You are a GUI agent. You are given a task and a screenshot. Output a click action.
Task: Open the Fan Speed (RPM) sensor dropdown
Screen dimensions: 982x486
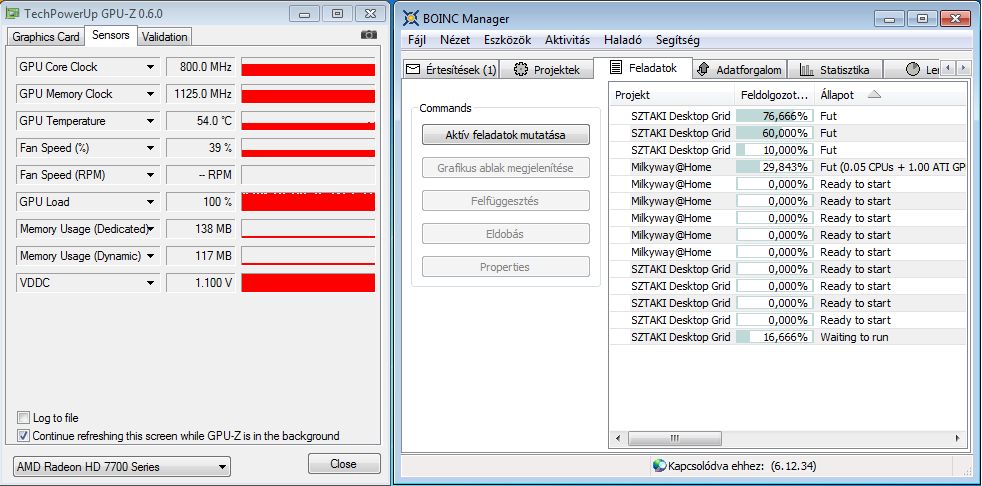coord(150,175)
